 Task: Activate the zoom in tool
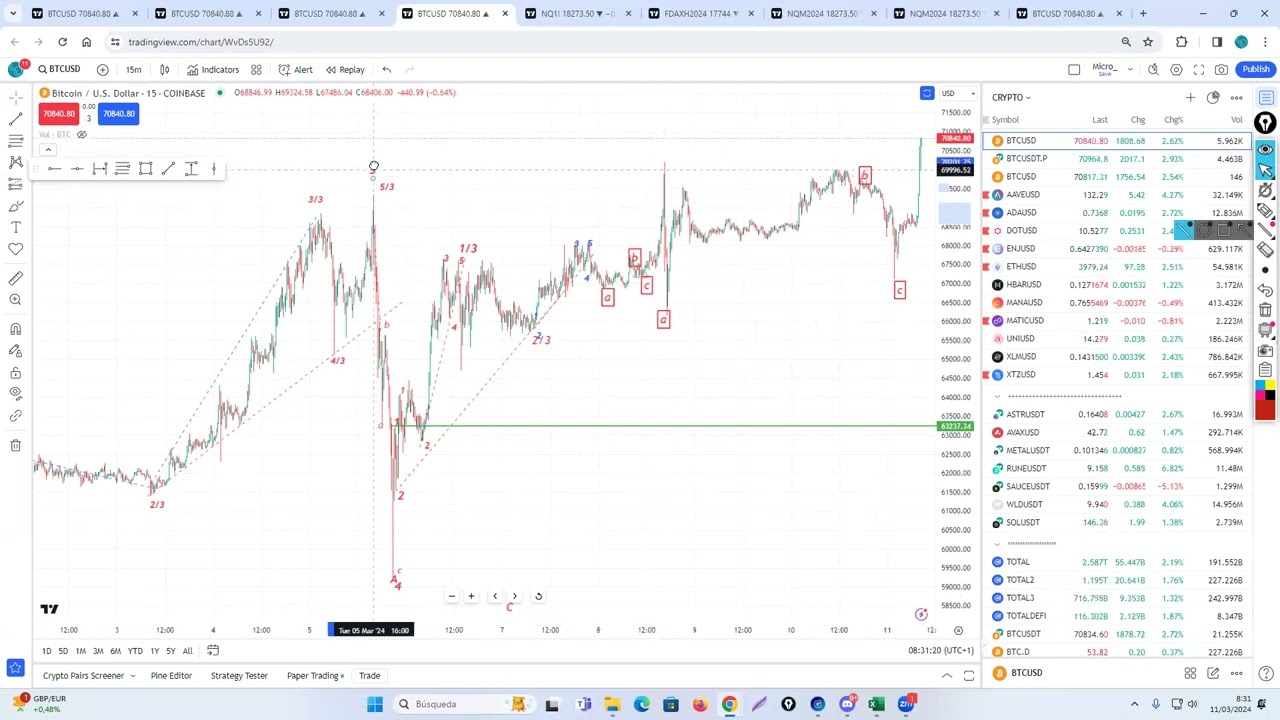tap(15, 300)
